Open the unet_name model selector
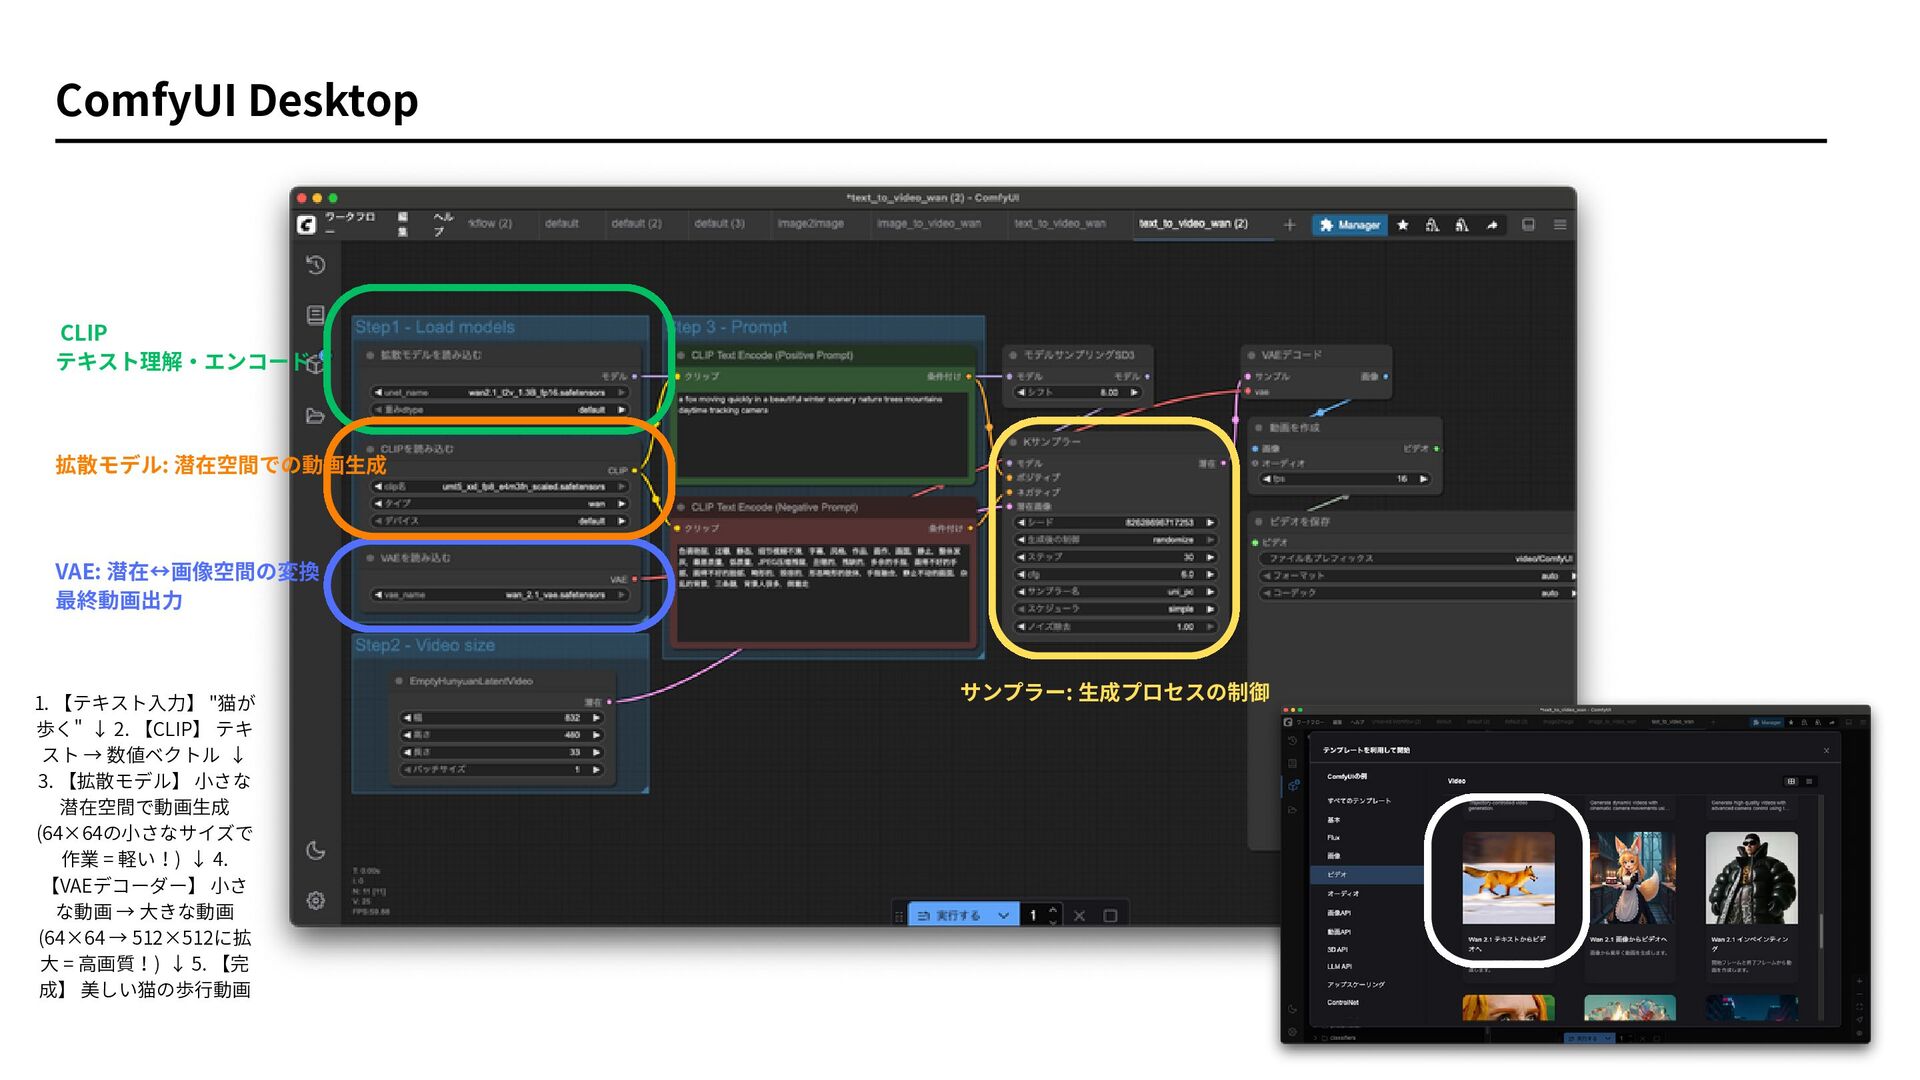The width and height of the screenshot is (1920, 1080). click(500, 393)
